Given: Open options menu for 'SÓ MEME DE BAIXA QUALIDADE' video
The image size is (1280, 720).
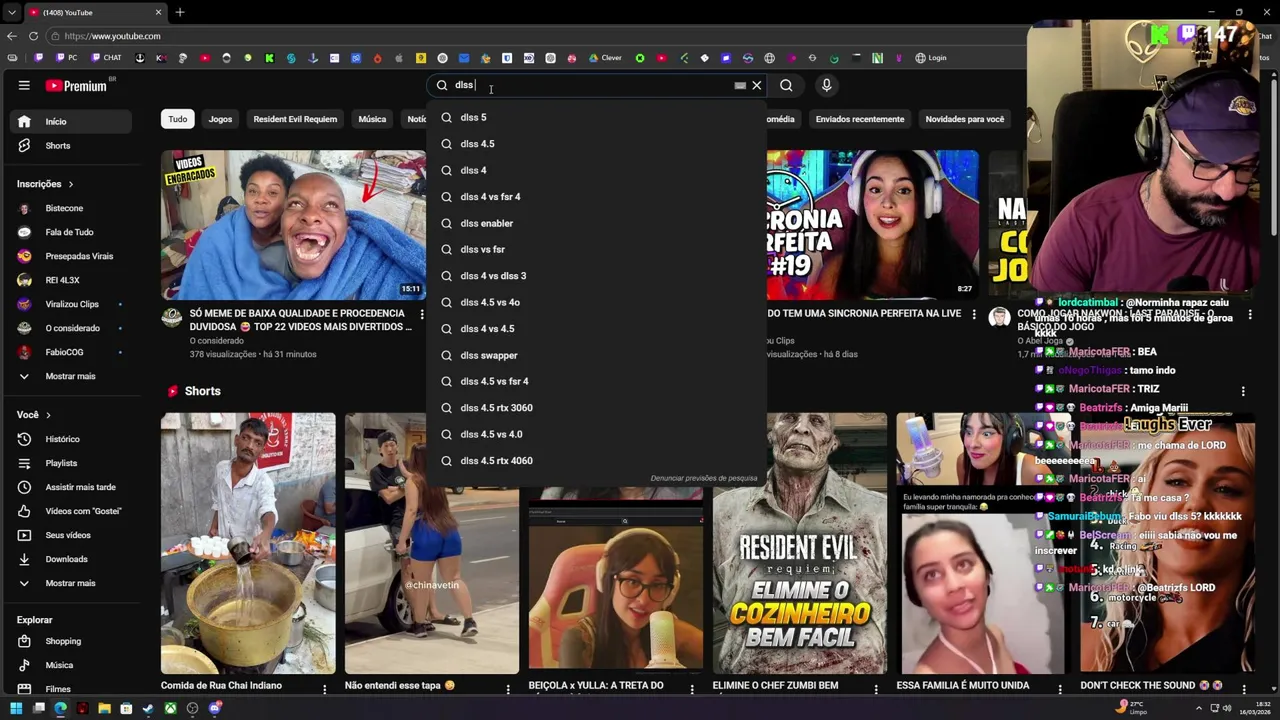Looking at the screenshot, I should [x=422, y=315].
